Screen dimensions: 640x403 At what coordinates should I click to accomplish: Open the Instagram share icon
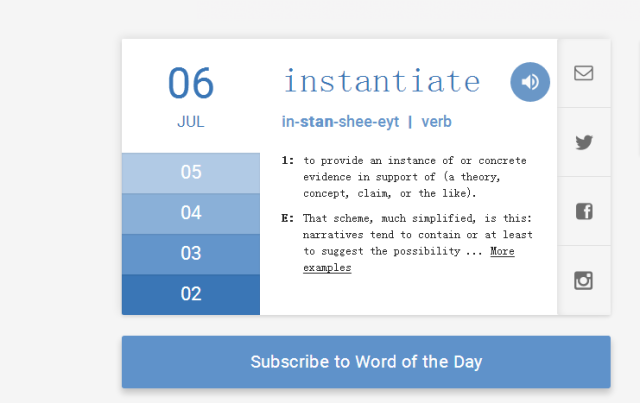pos(584,280)
